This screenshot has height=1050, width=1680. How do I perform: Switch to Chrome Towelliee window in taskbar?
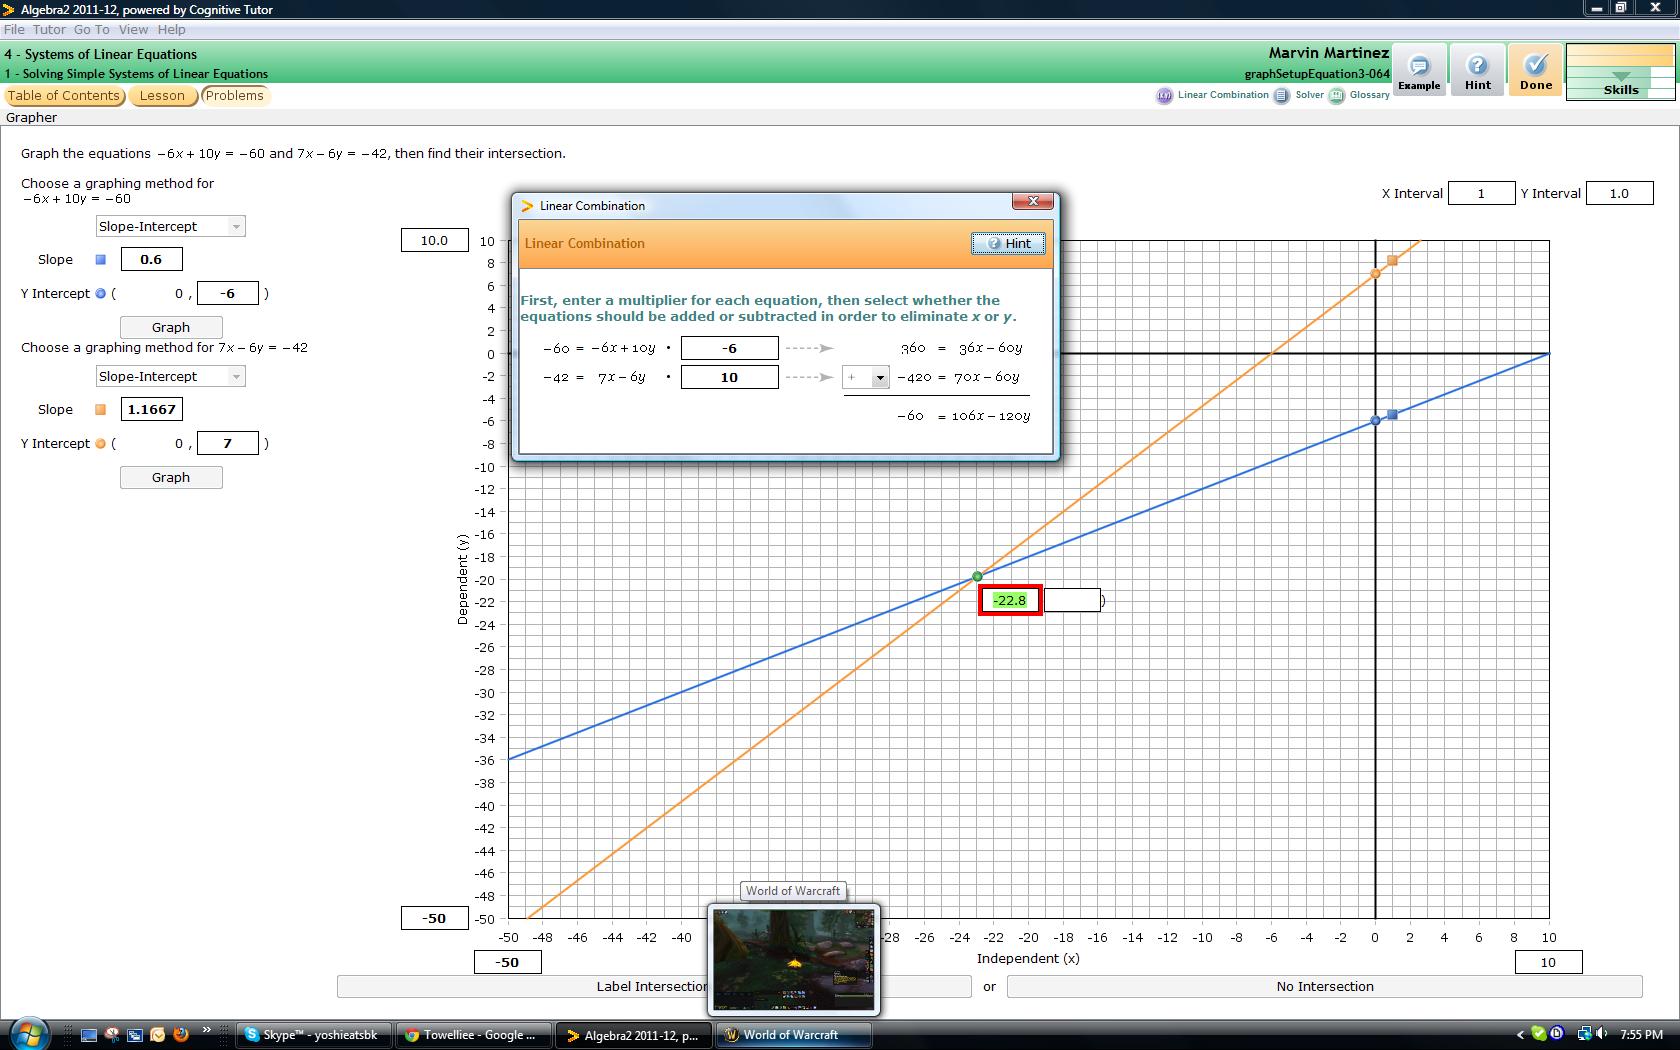click(473, 1035)
